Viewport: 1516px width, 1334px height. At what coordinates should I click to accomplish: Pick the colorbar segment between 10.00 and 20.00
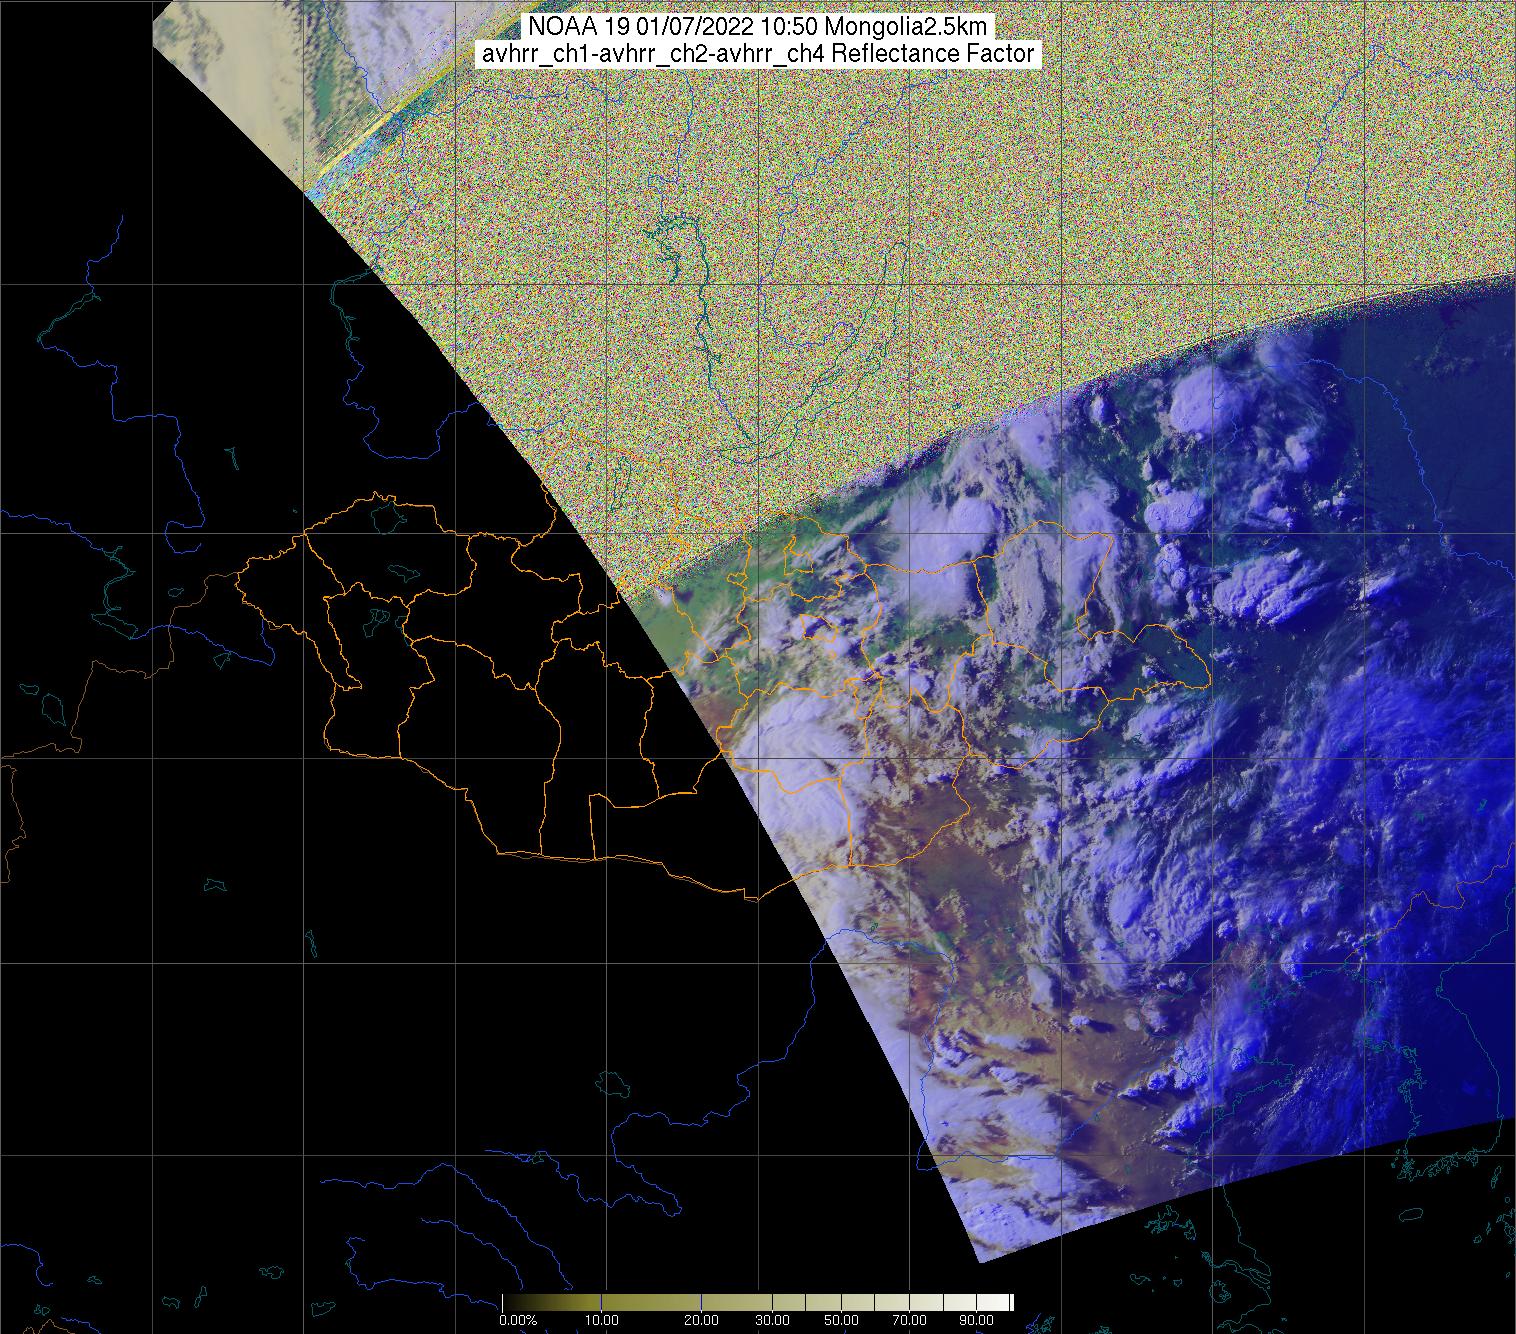pos(650,1302)
